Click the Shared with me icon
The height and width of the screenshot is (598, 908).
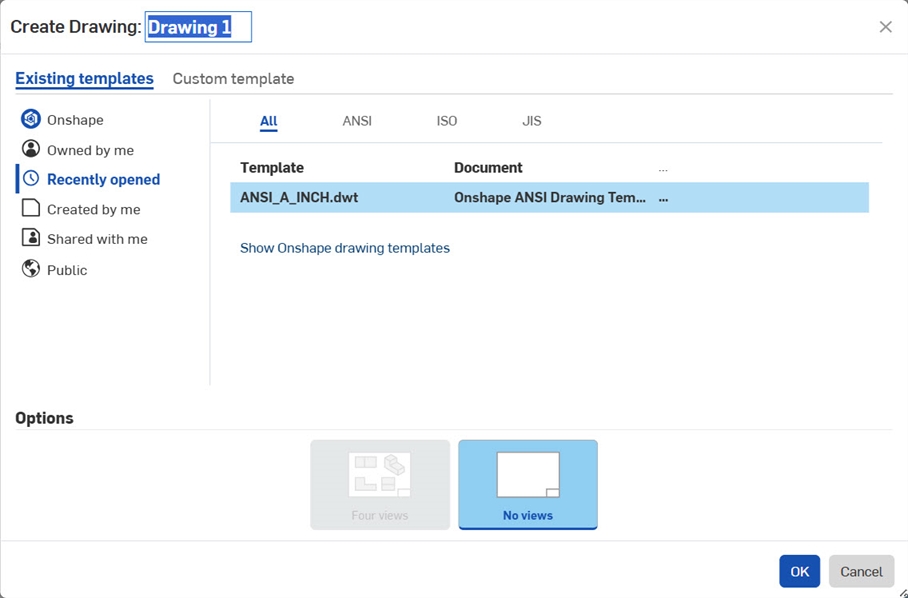[x=31, y=239]
